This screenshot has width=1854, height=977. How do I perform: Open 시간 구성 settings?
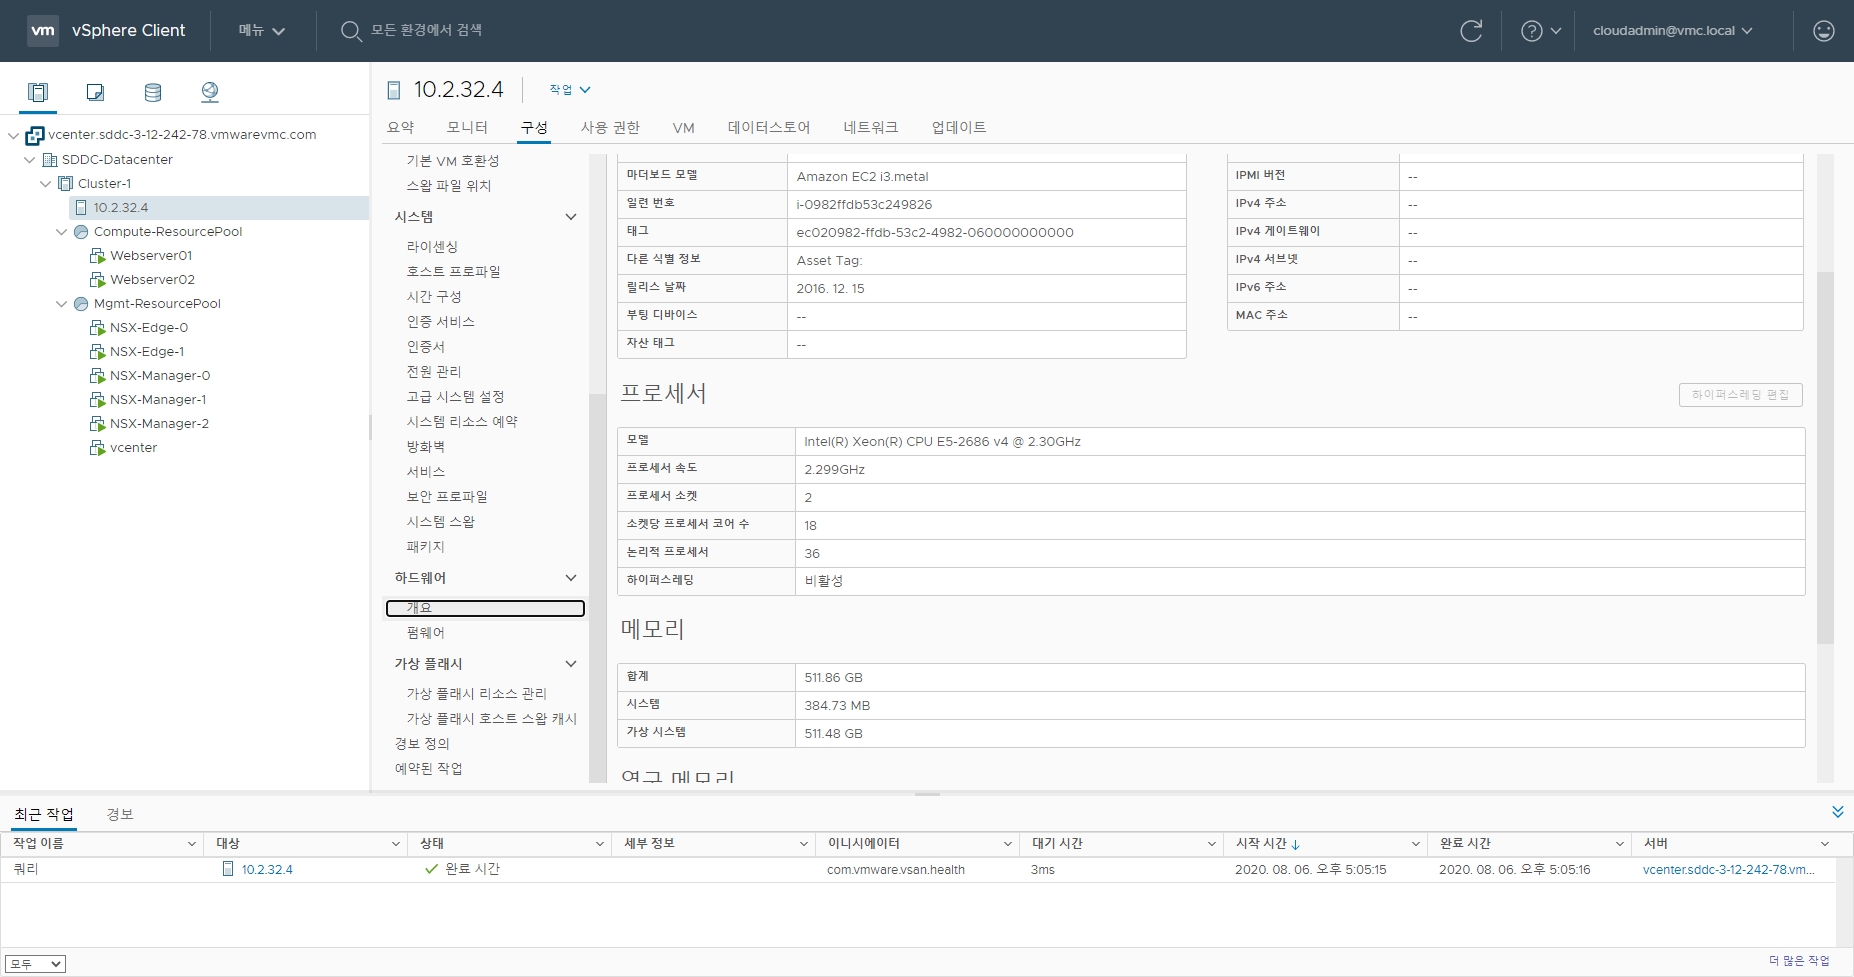pos(434,297)
